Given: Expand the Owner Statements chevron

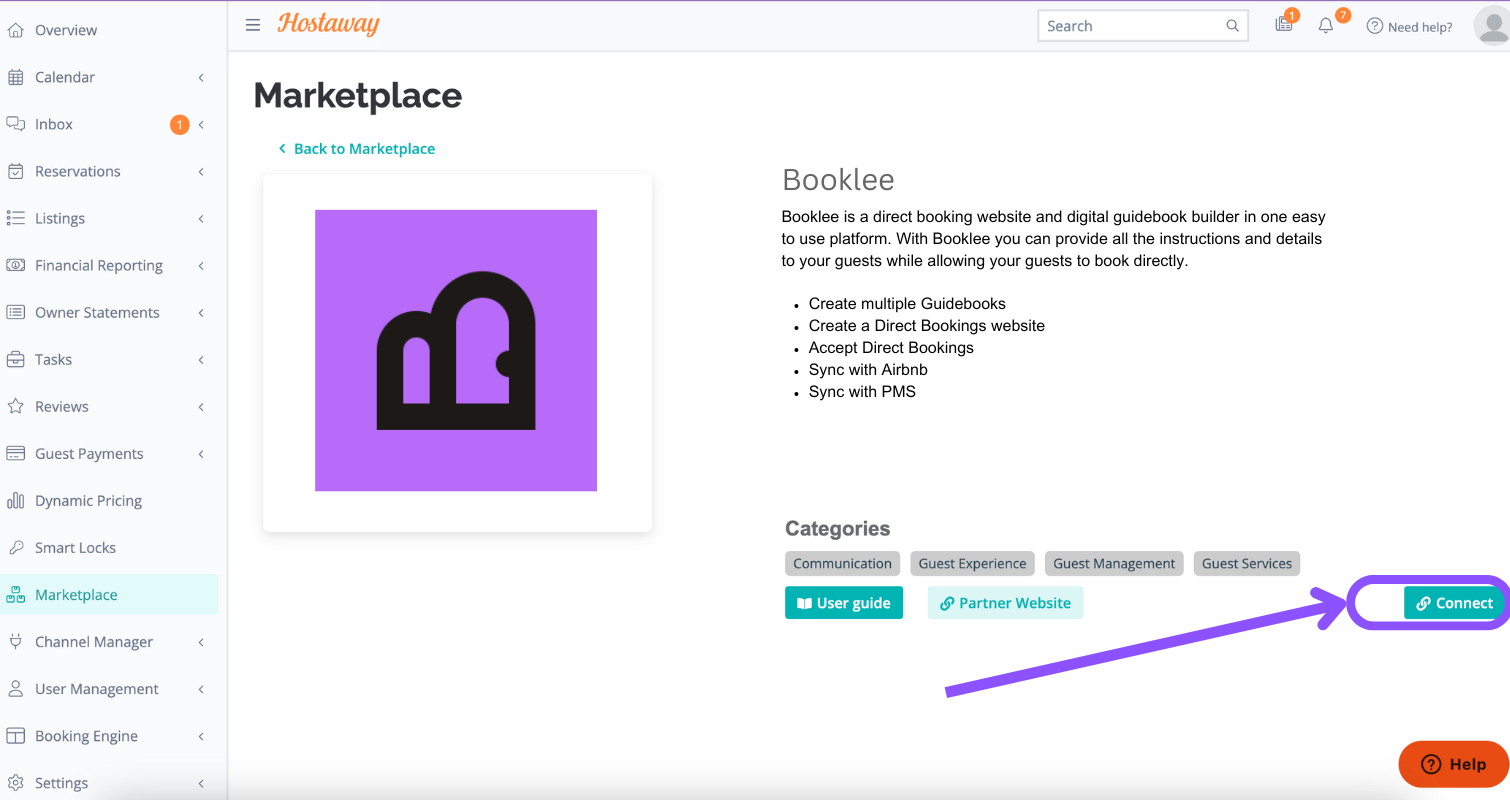Looking at the screenshot, I should (201, 312).
